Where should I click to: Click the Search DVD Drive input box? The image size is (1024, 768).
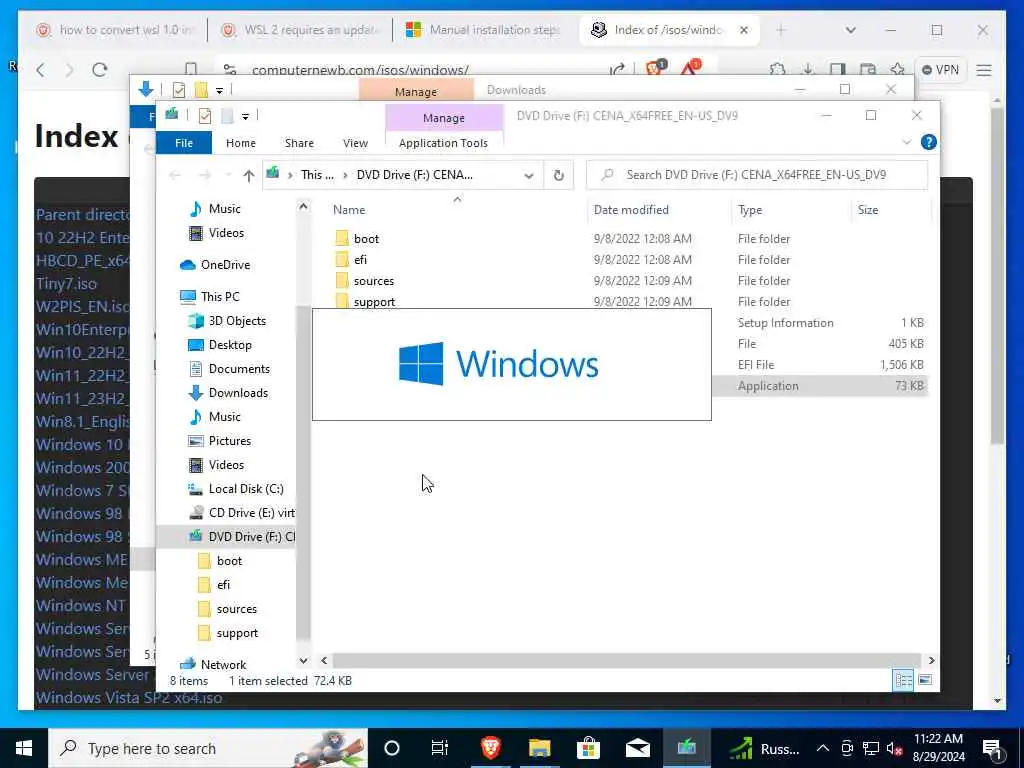[x=757, y=175]
